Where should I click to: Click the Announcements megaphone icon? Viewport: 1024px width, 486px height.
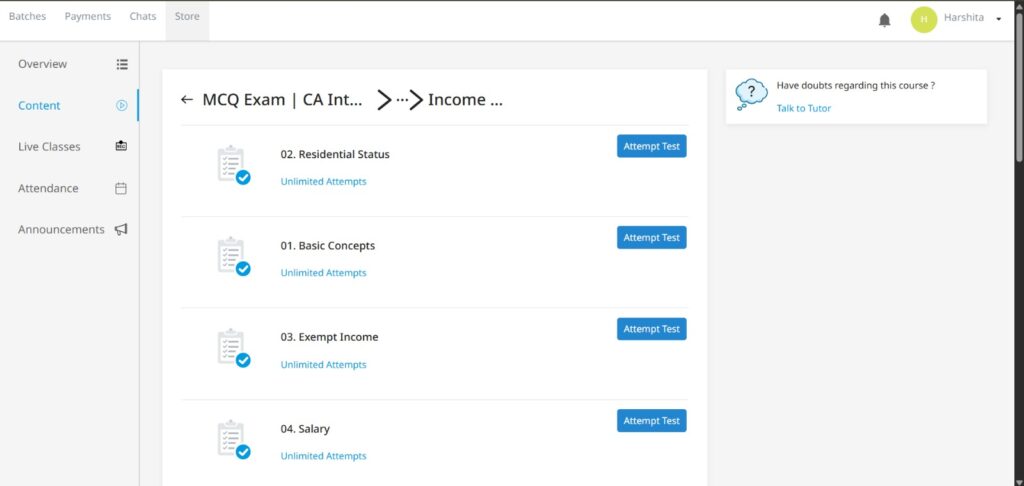click(x=121, y=229)
